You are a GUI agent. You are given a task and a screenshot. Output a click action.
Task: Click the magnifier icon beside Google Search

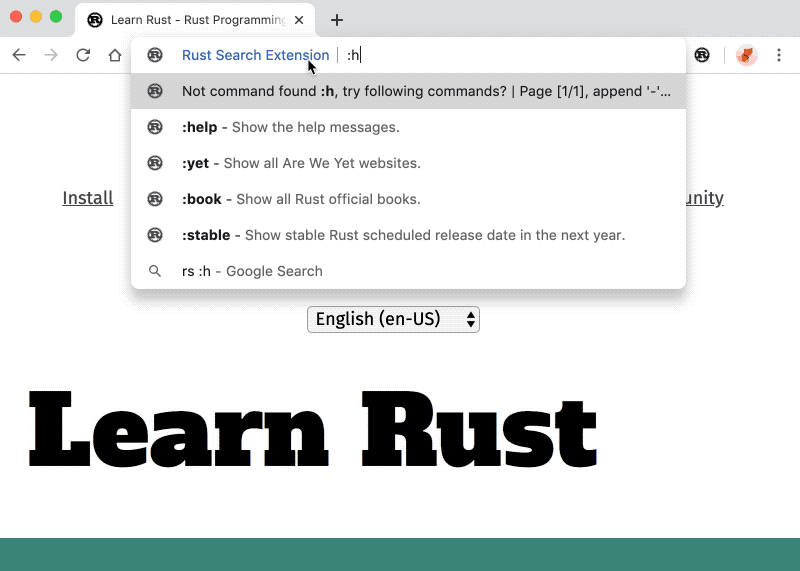155,271
